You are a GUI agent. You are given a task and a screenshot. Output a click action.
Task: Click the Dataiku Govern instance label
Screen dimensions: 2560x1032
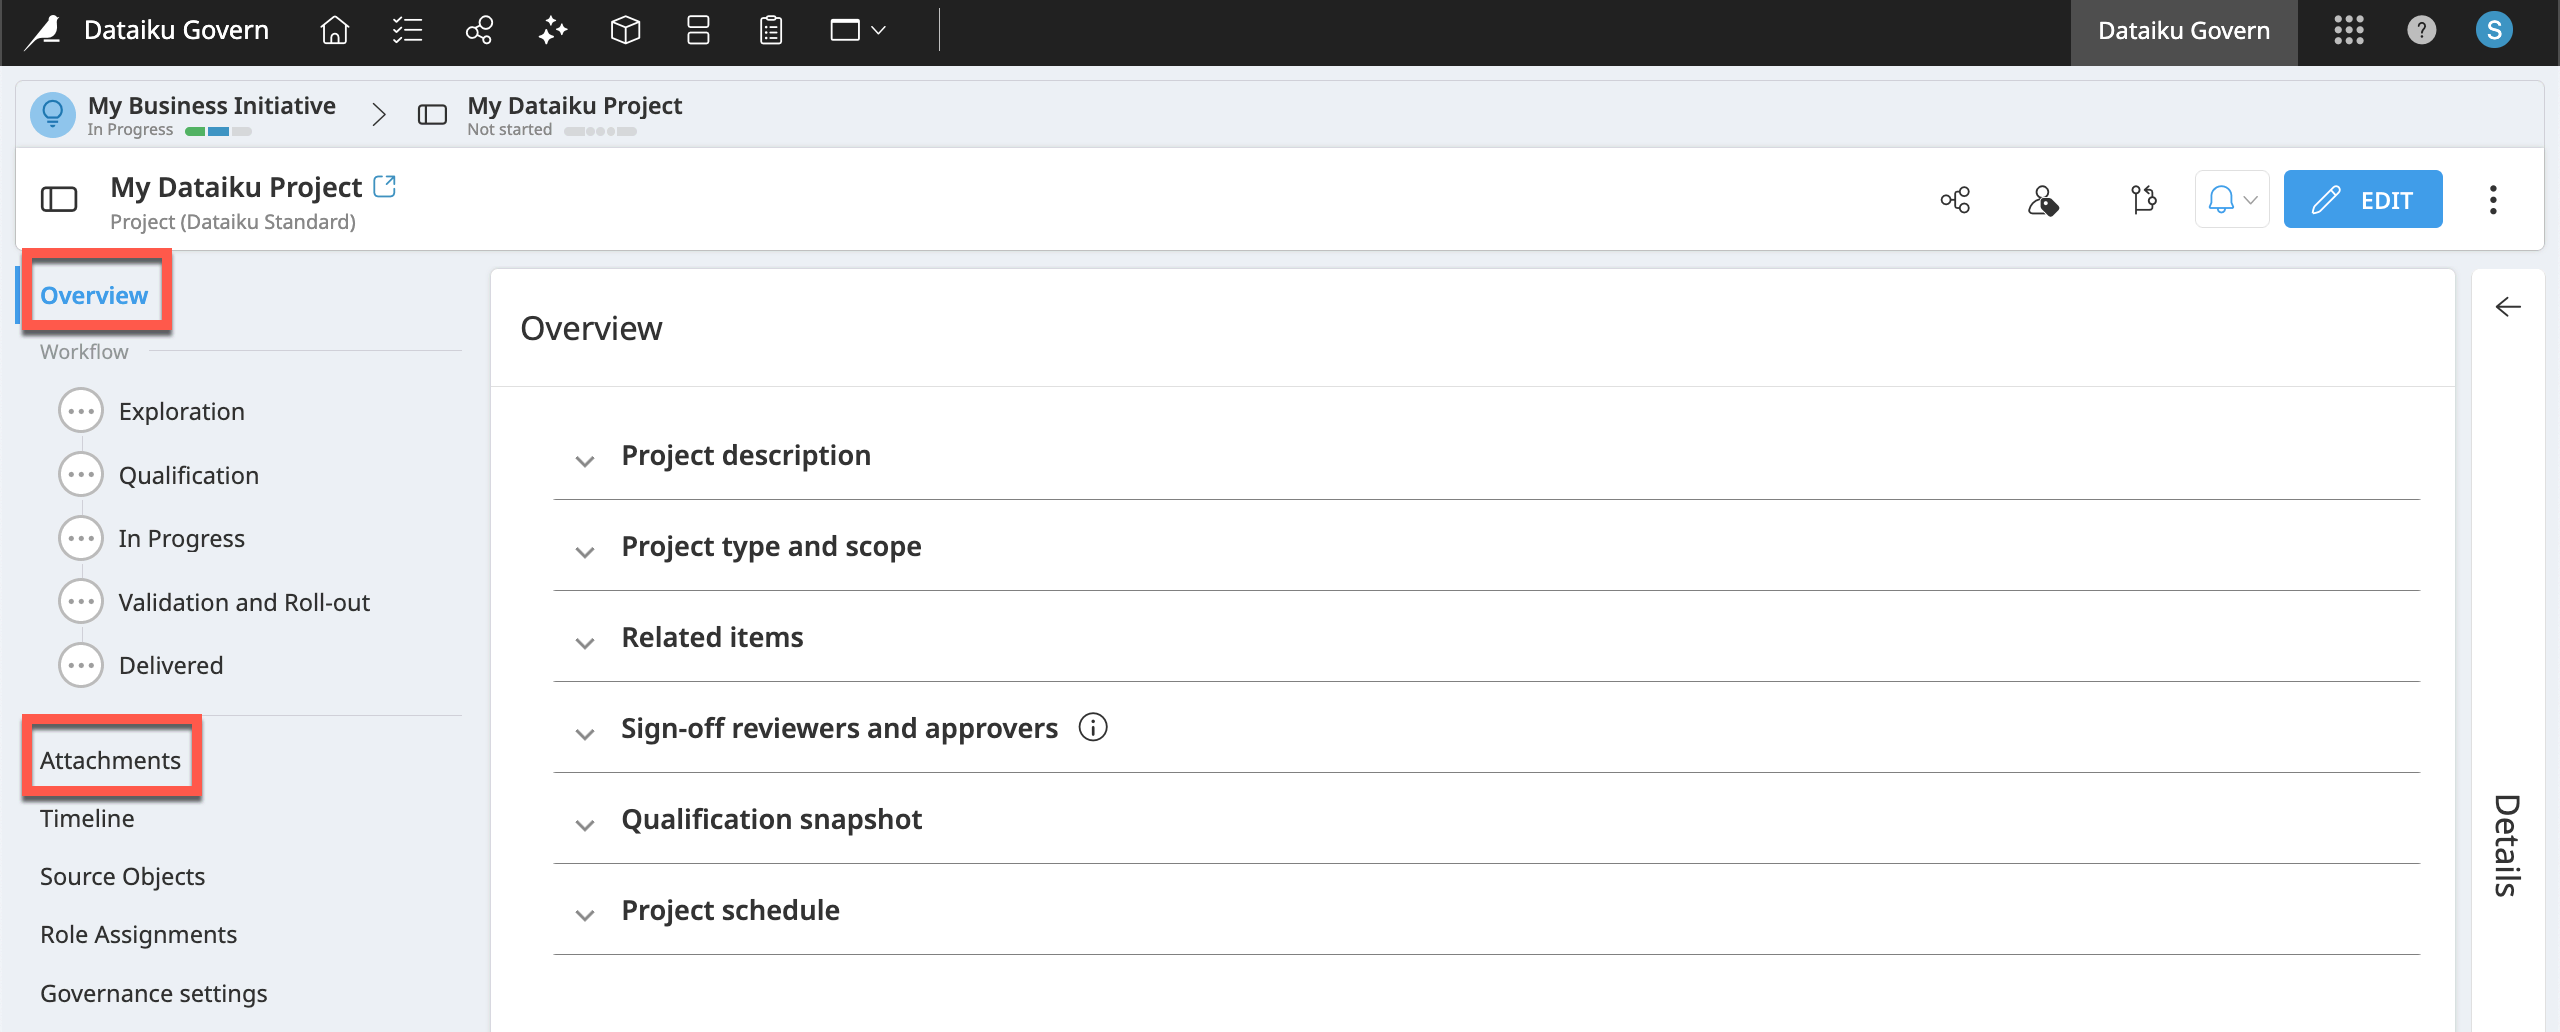pos(2184,31)
